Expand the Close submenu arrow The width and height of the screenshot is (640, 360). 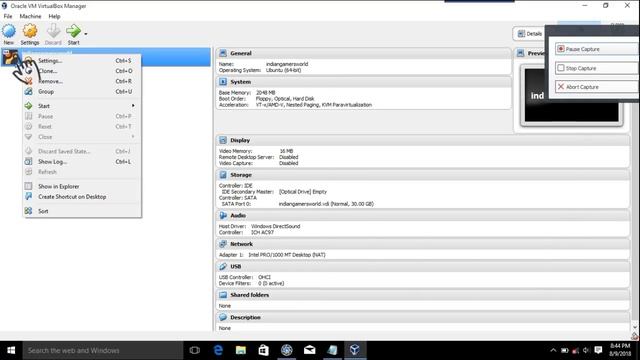[x=133, y=137]
